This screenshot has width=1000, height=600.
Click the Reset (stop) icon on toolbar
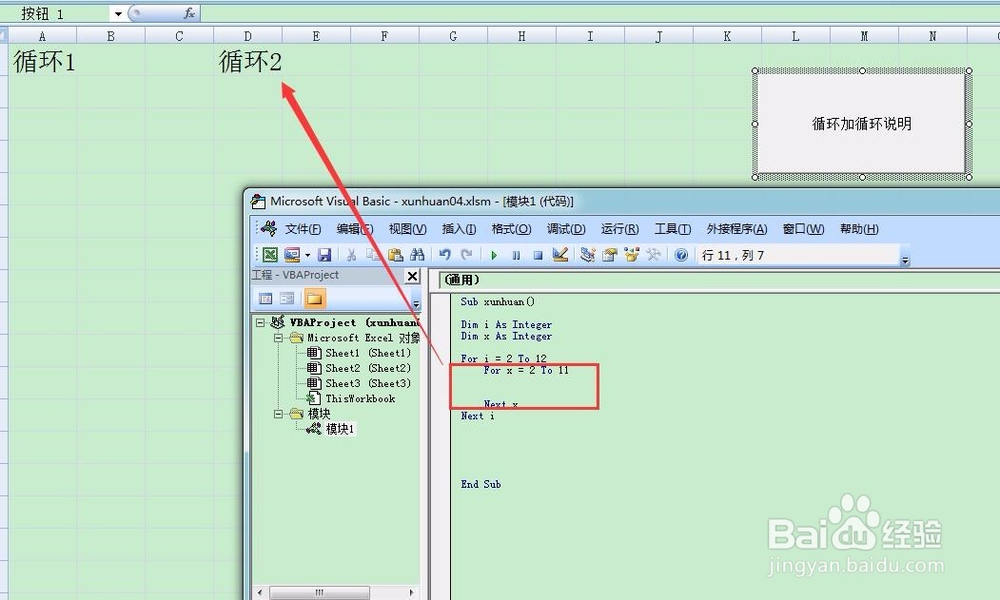coord(538,253)
